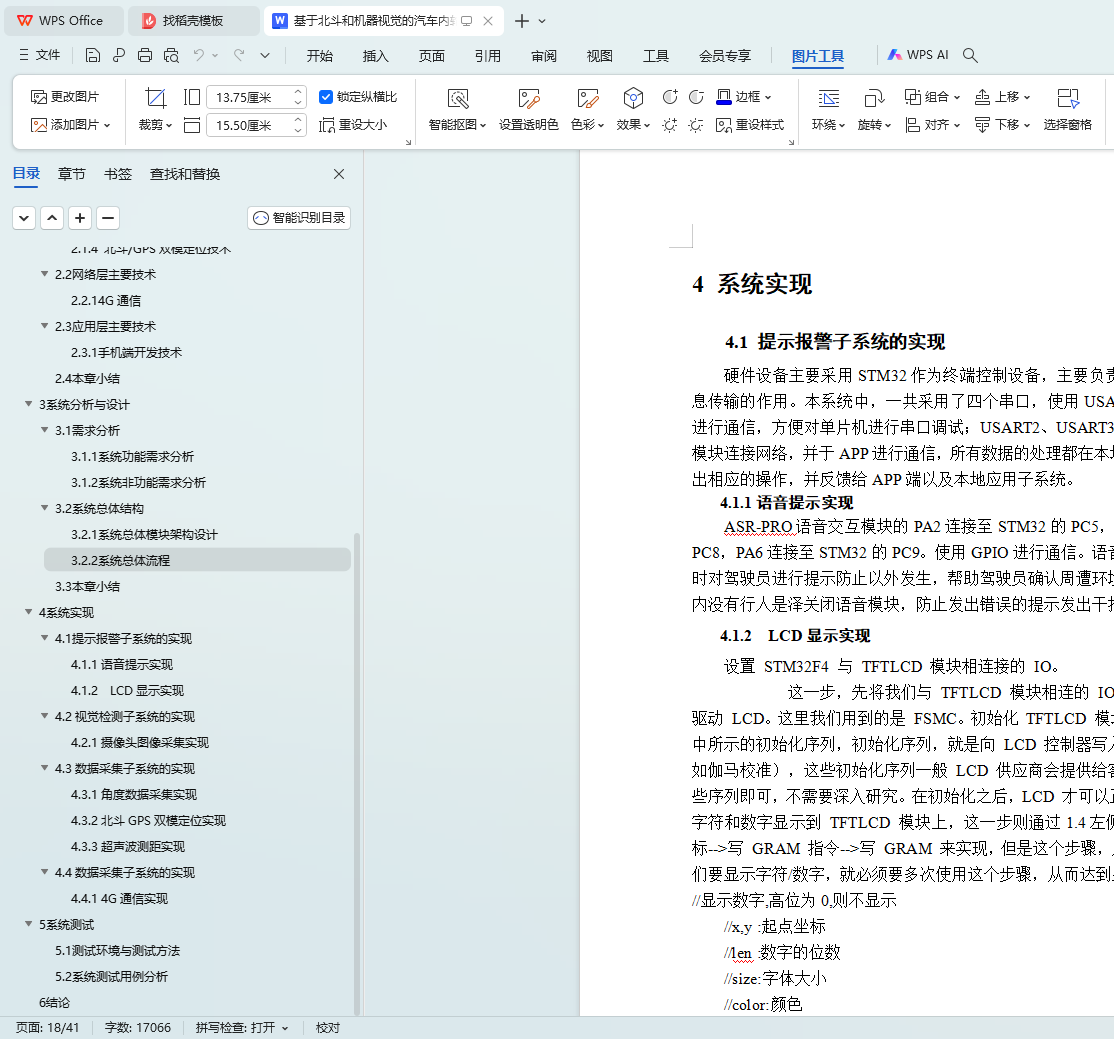The image size is (1114, 1039).
Task: Click the Undo arrow icon
Action: (199, 55)
